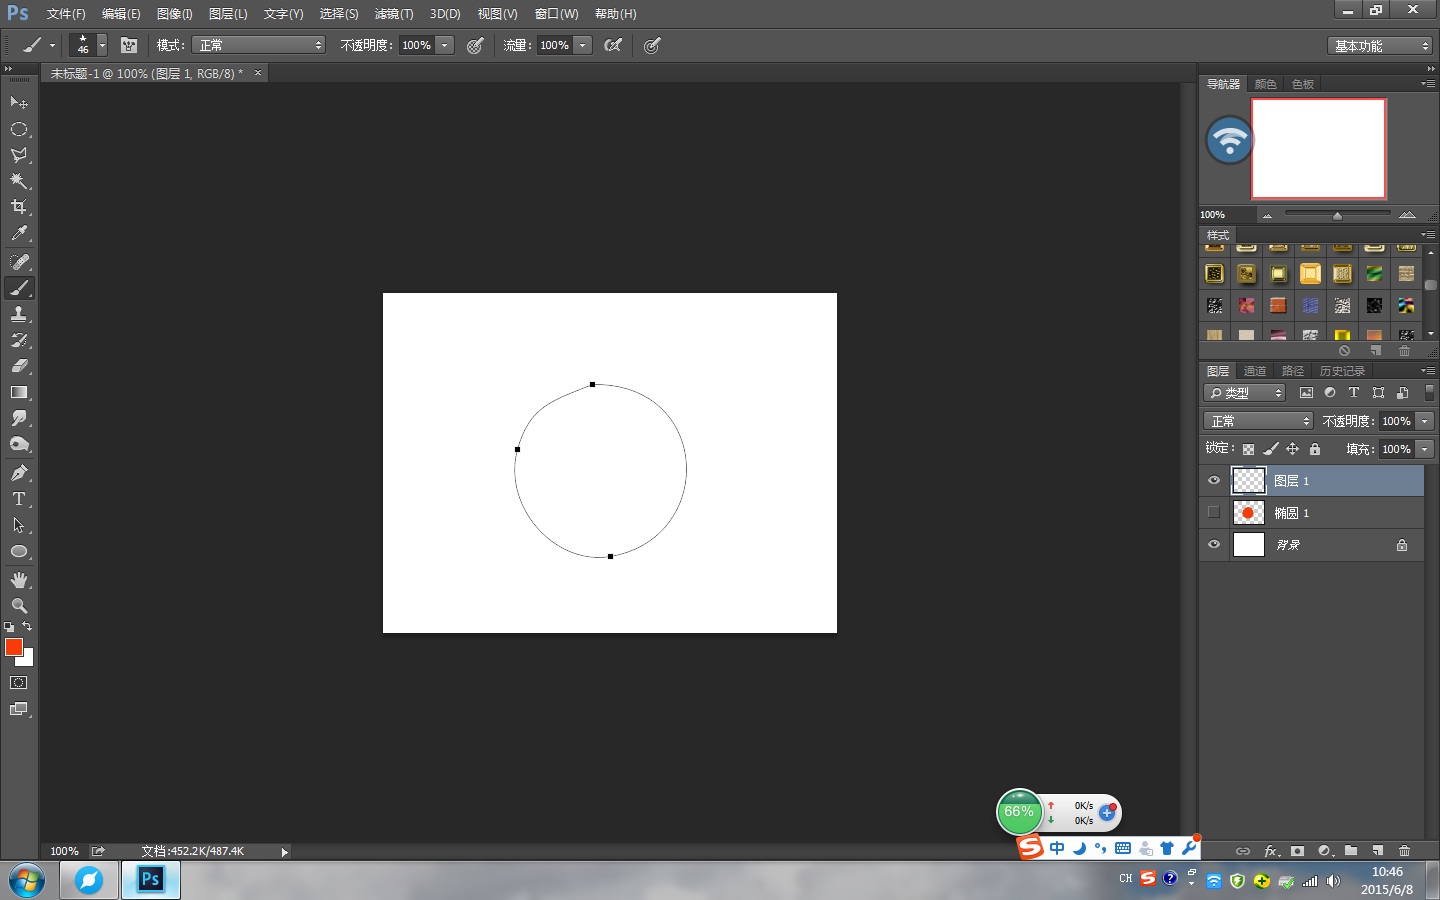The height and width of the screenshot is (900, 1440).
Task: Open the layer blend mode 正常 dropdown
Action: point(1257,421)
